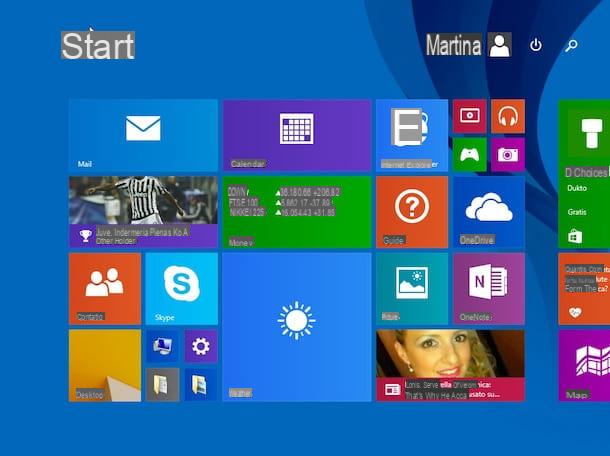The image size is (610, 456).
Task: Open the OneDrive cloud tile
Action: coord(489,212)
